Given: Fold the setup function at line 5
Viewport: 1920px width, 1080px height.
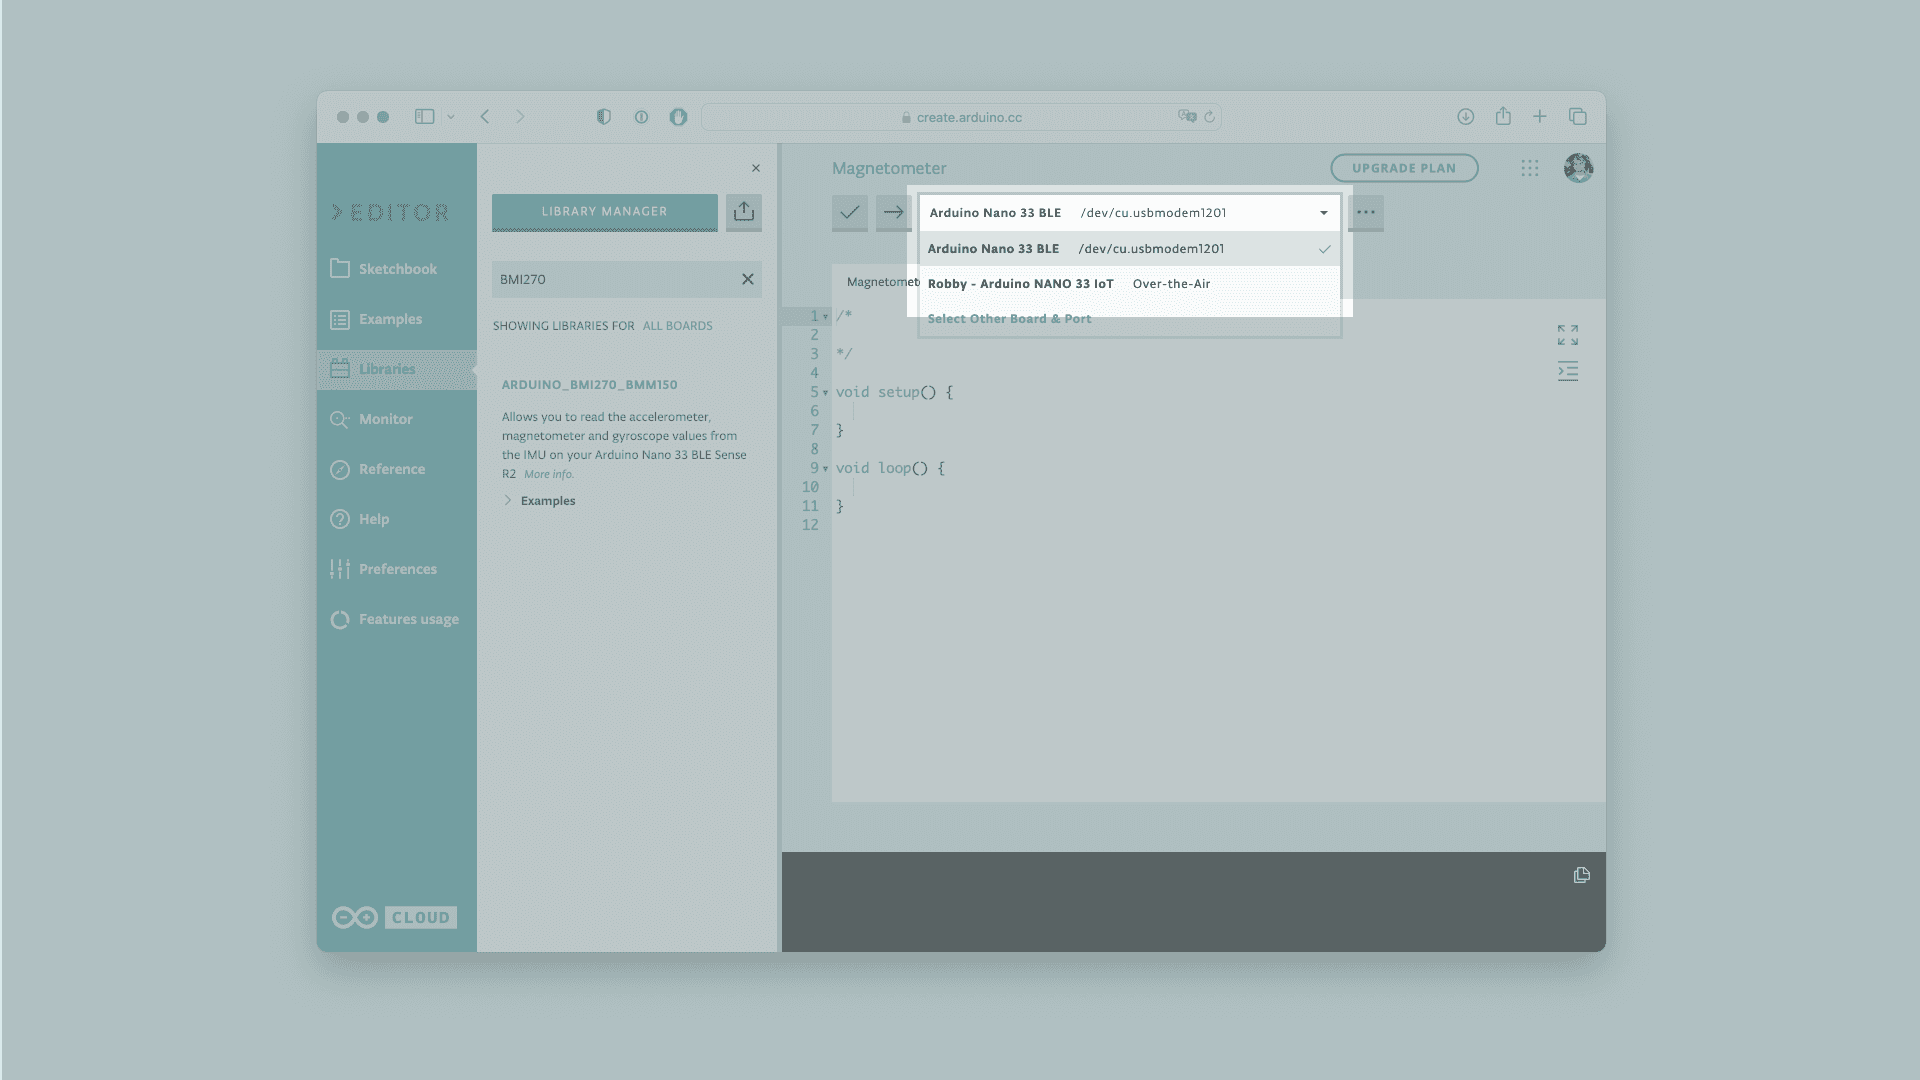Looking at the screenshot, I should coord(825,393).
